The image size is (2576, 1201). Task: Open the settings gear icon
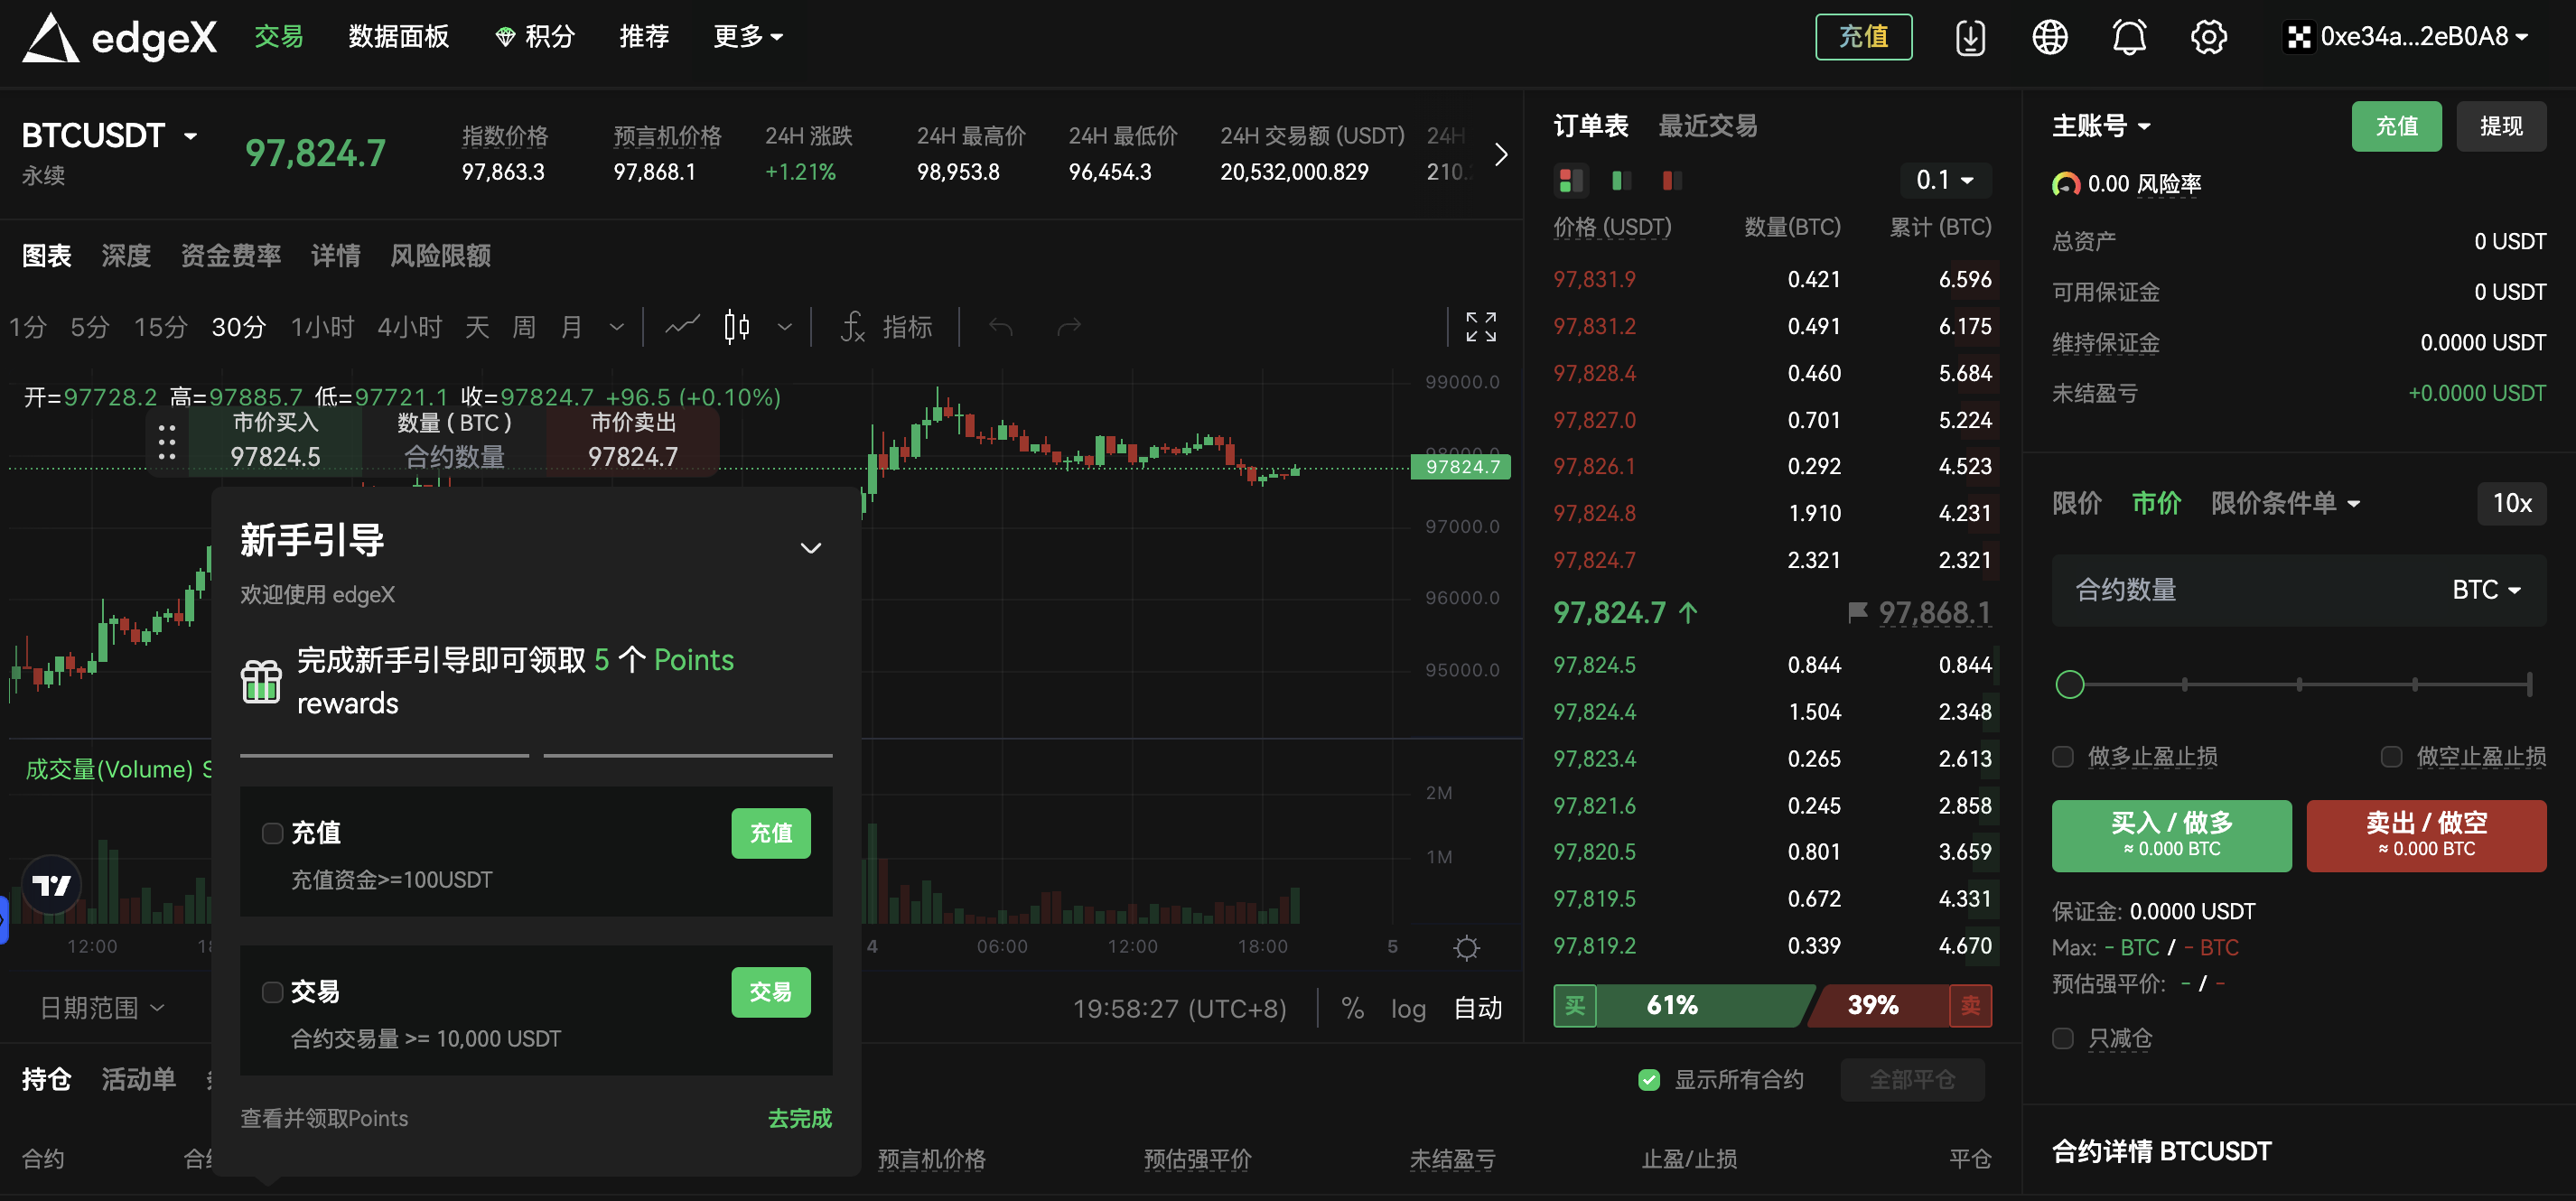[x=2208, y=37]
